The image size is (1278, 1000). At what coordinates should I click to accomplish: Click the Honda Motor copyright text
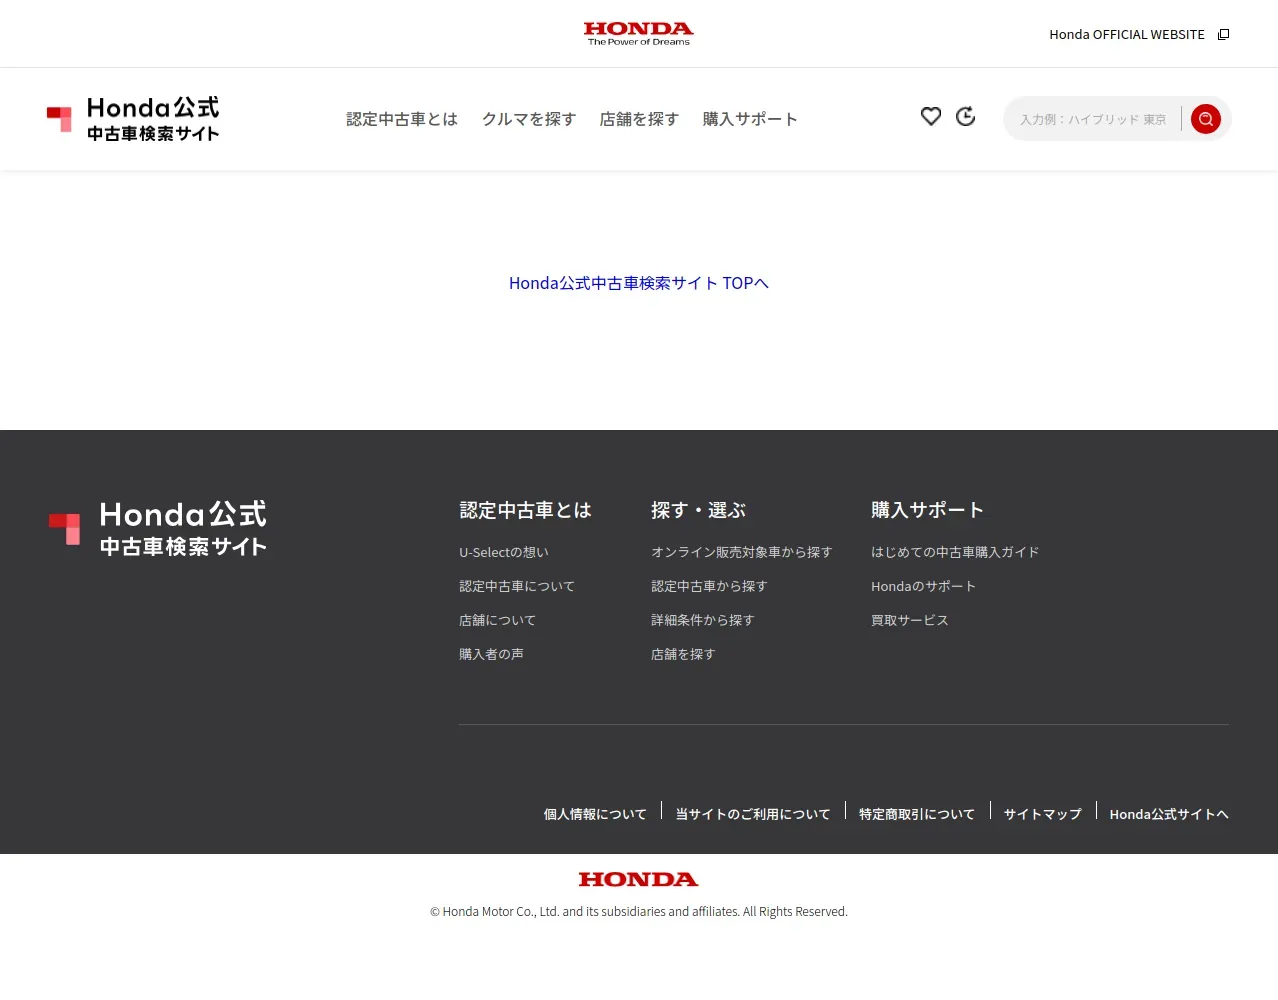click(639, 911)
